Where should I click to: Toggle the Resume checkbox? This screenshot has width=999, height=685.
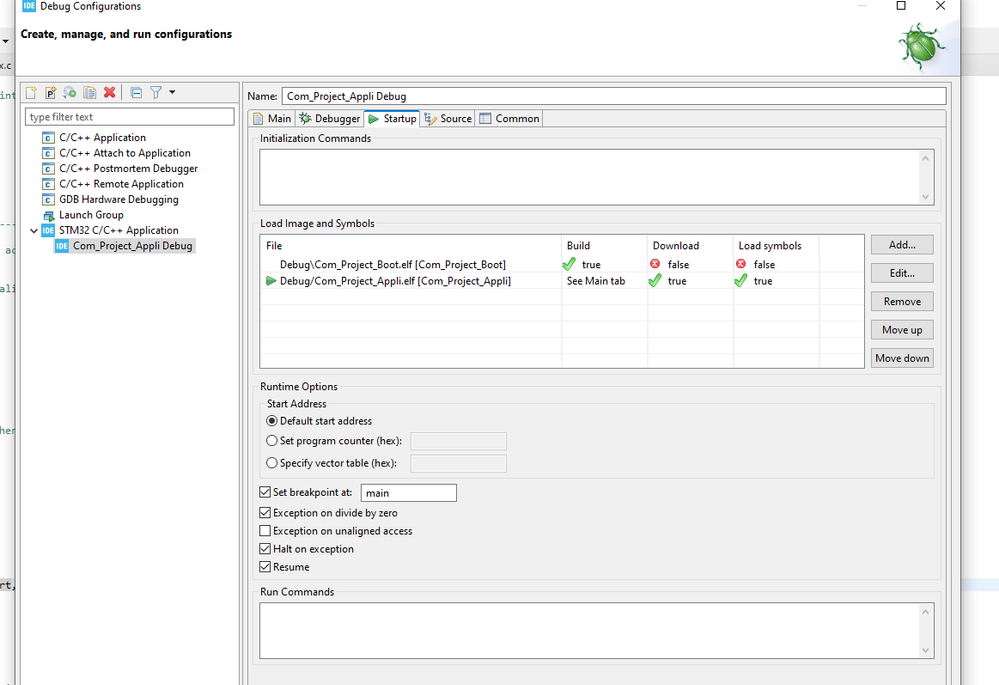(265, 567)
